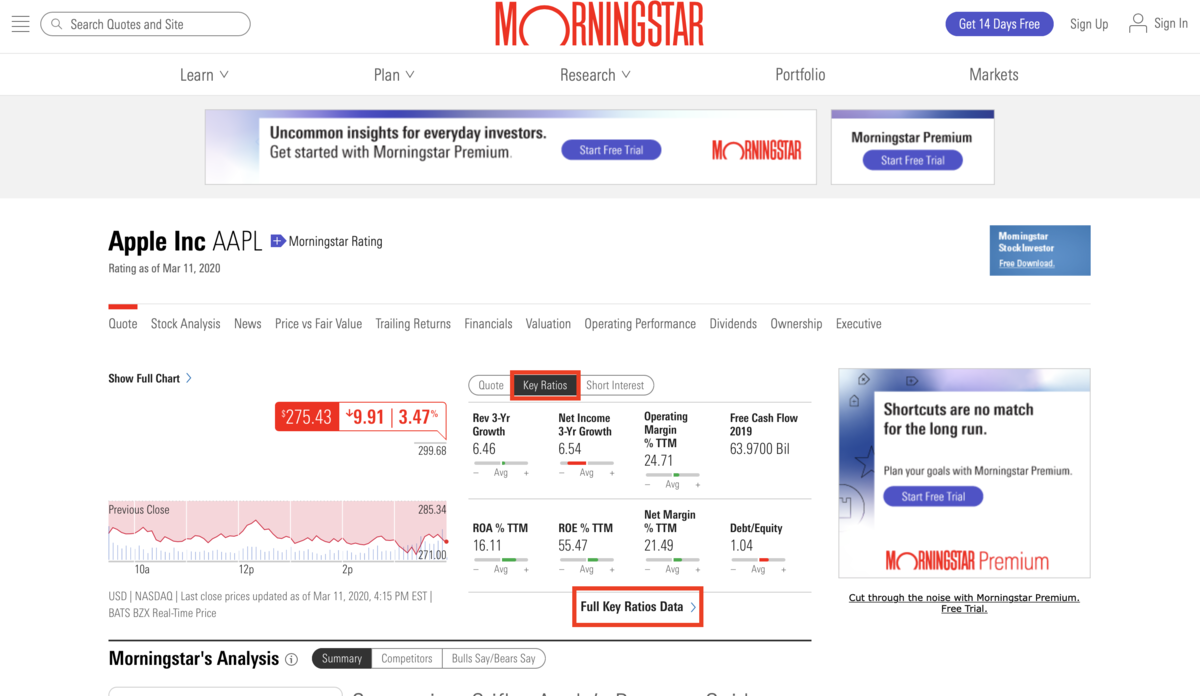Click Cut through the noise Premium link
The height and width of the screenshot is (696, 1200).
[x=964, y=602]
